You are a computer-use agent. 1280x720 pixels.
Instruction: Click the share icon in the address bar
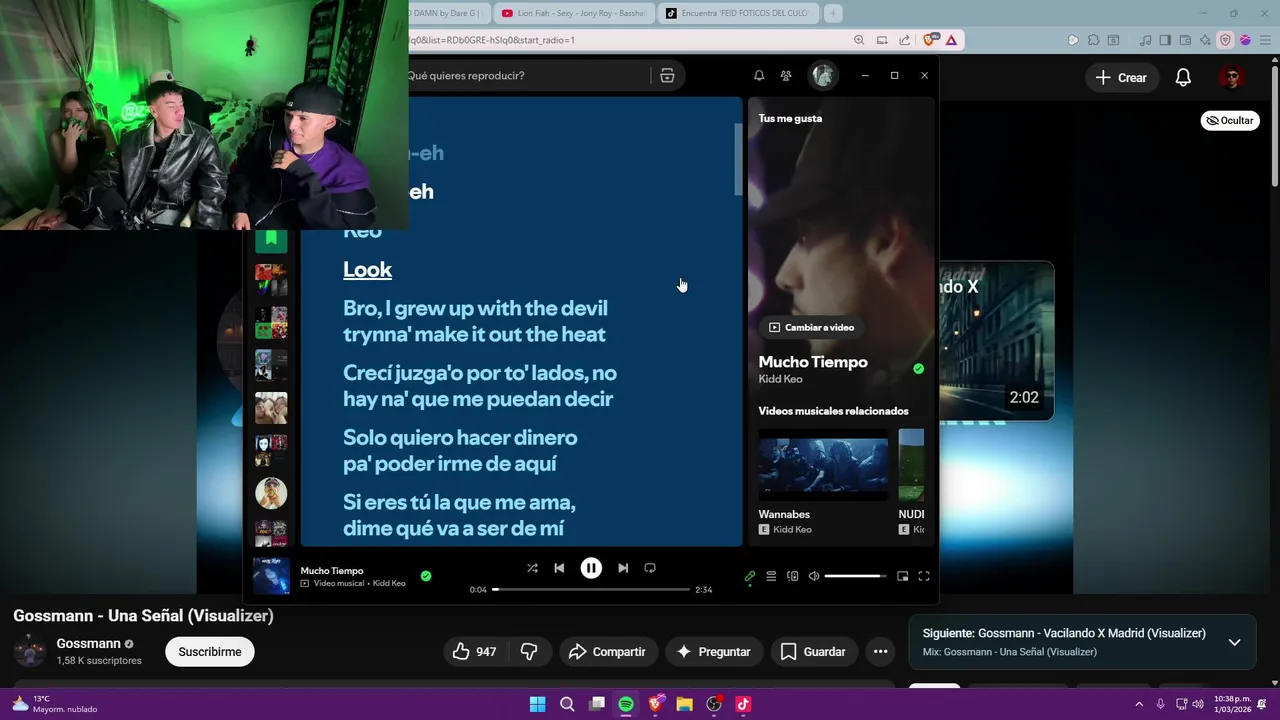905,40
